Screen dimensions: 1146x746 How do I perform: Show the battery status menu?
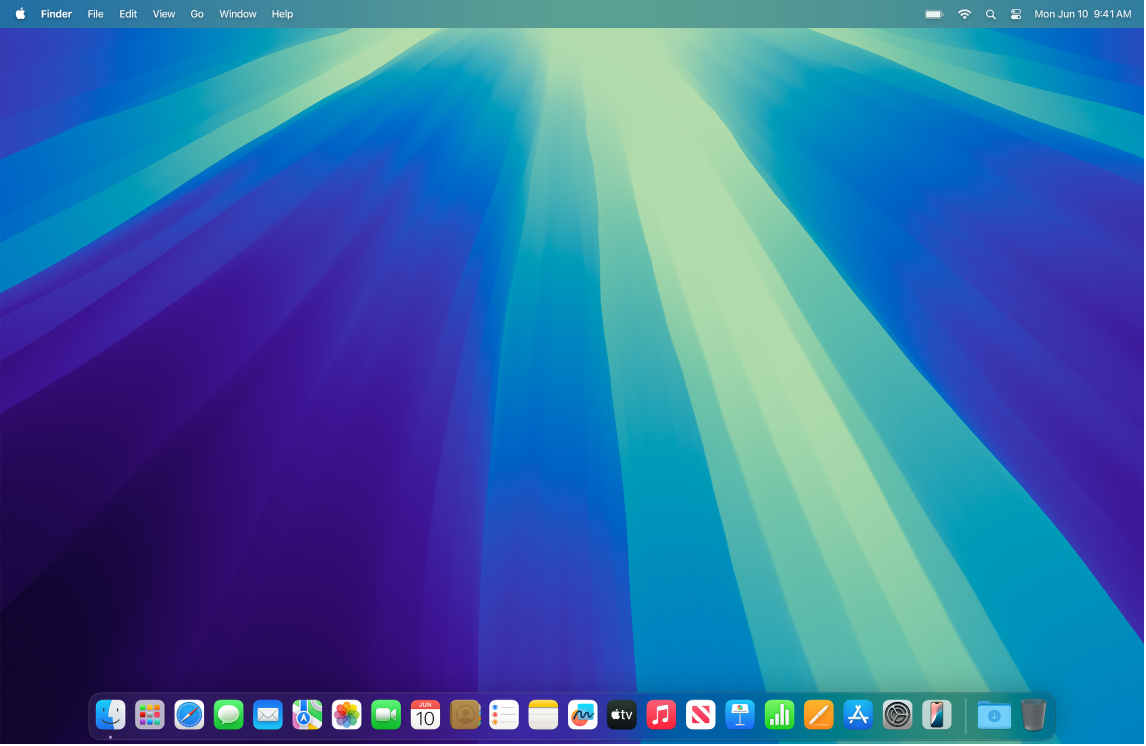click(x=934, y=14)
